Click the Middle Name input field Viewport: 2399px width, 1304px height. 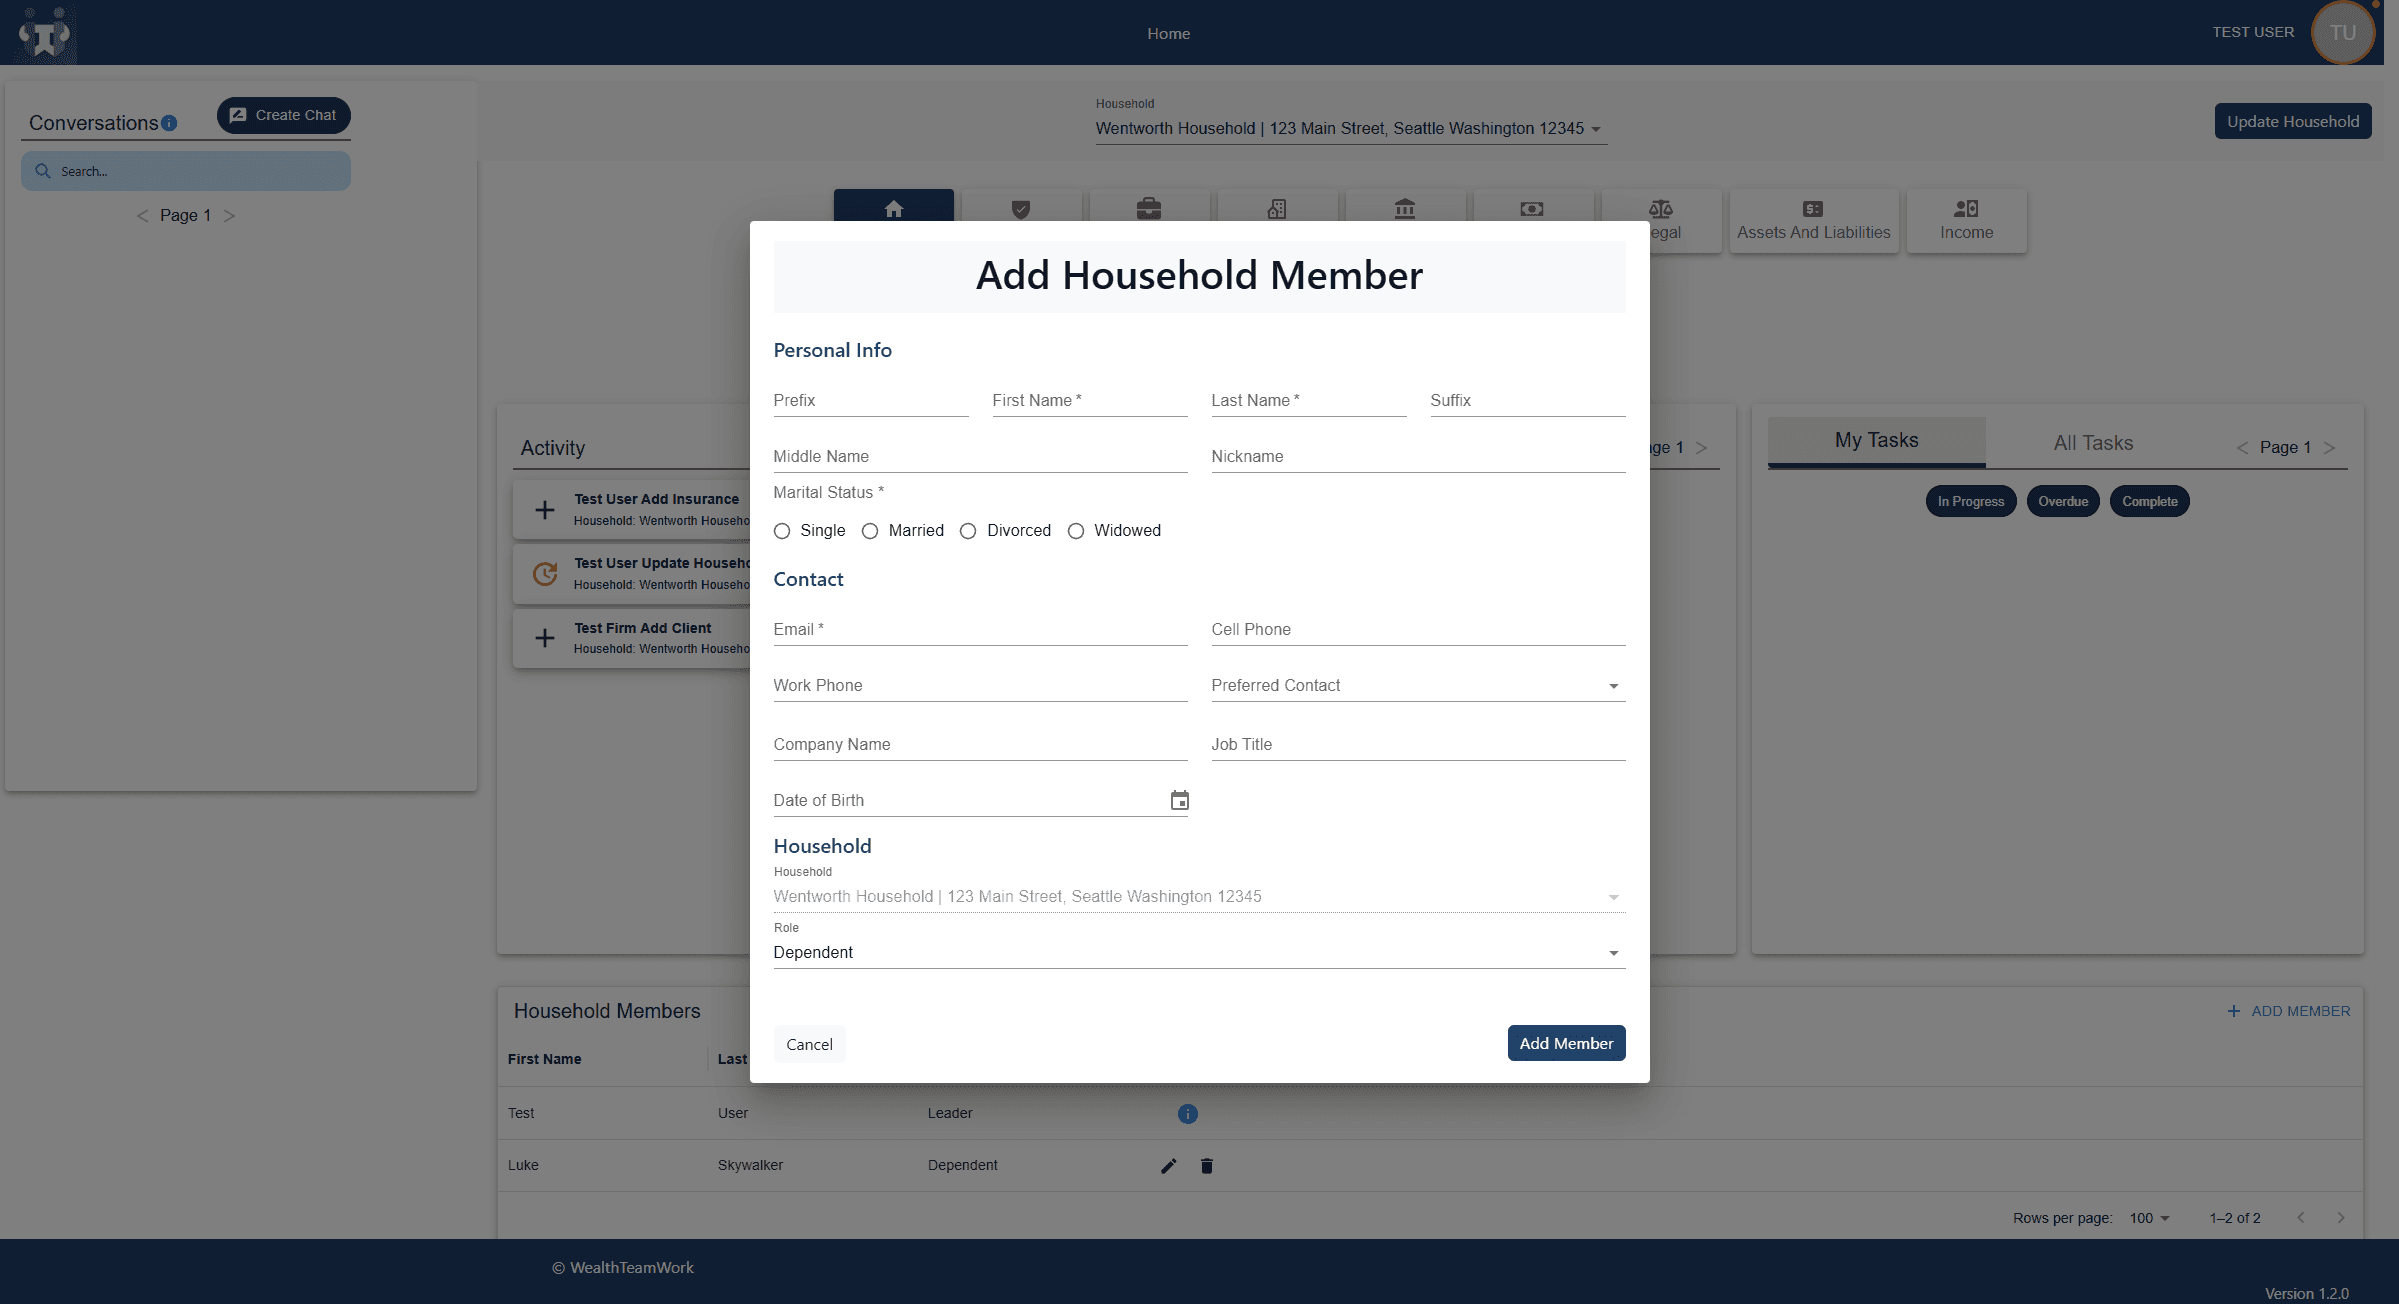980,457
